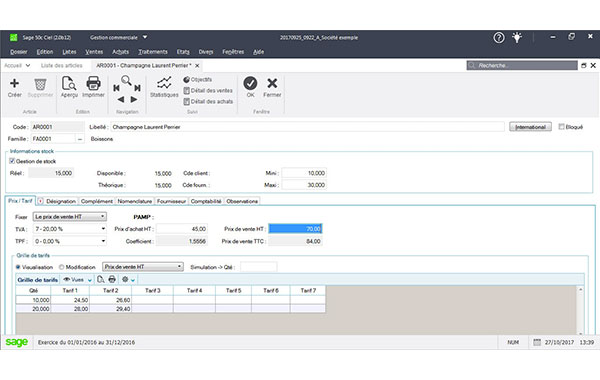Switch to the Liste des articles tab
600x380 pixels.
62,65
